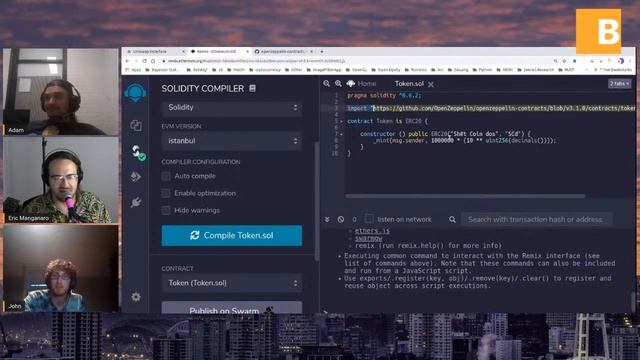Click the editor zoom out magnifier
Viewport: 640px width, 360px height.
[327, 83]
